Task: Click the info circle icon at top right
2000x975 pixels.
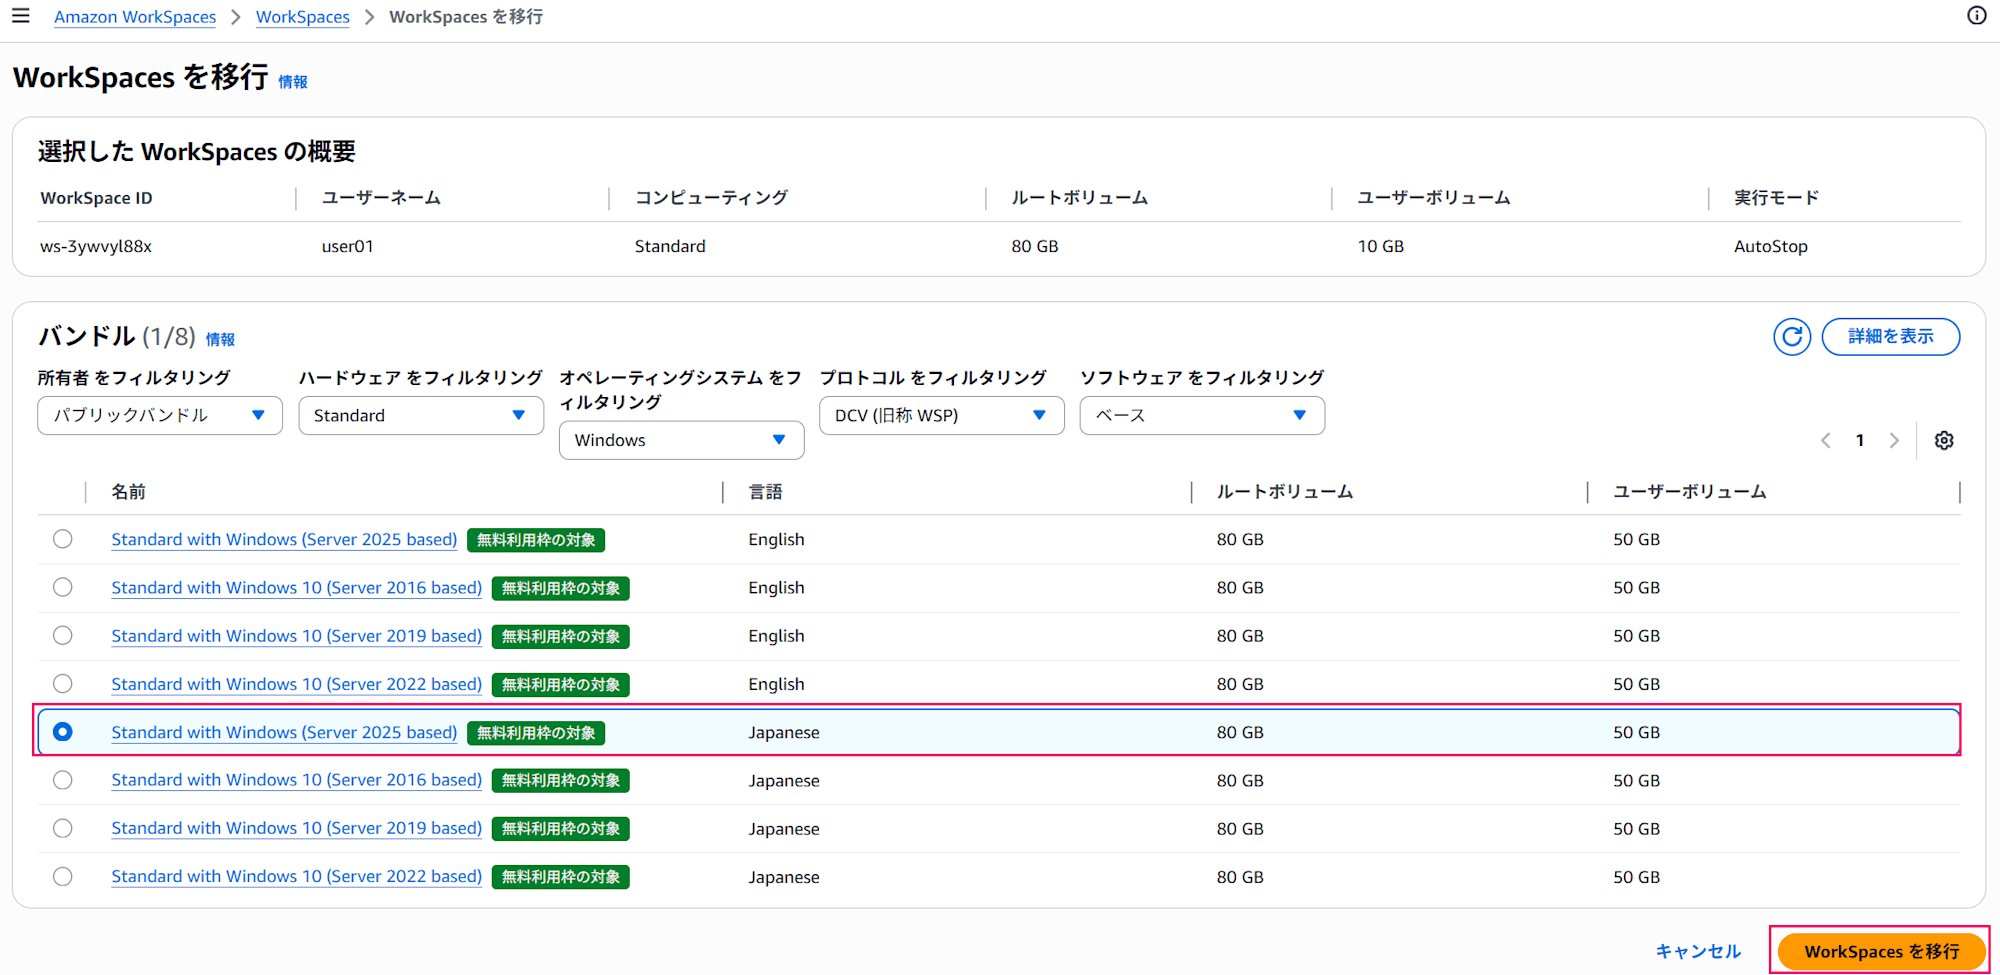Action: 1976,16
